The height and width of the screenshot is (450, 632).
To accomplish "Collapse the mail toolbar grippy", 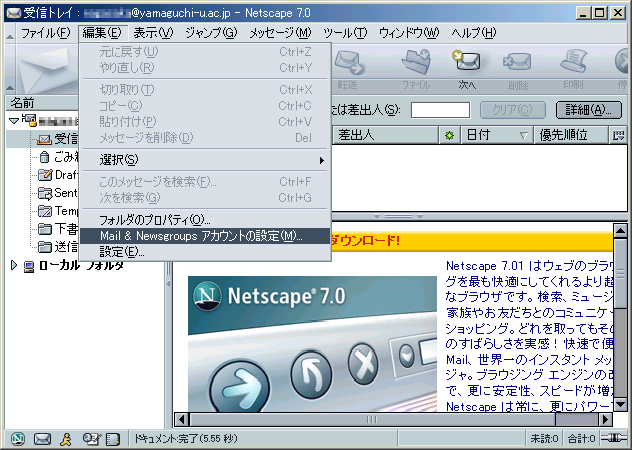I will pyautogui.click(x=10, y=69).
